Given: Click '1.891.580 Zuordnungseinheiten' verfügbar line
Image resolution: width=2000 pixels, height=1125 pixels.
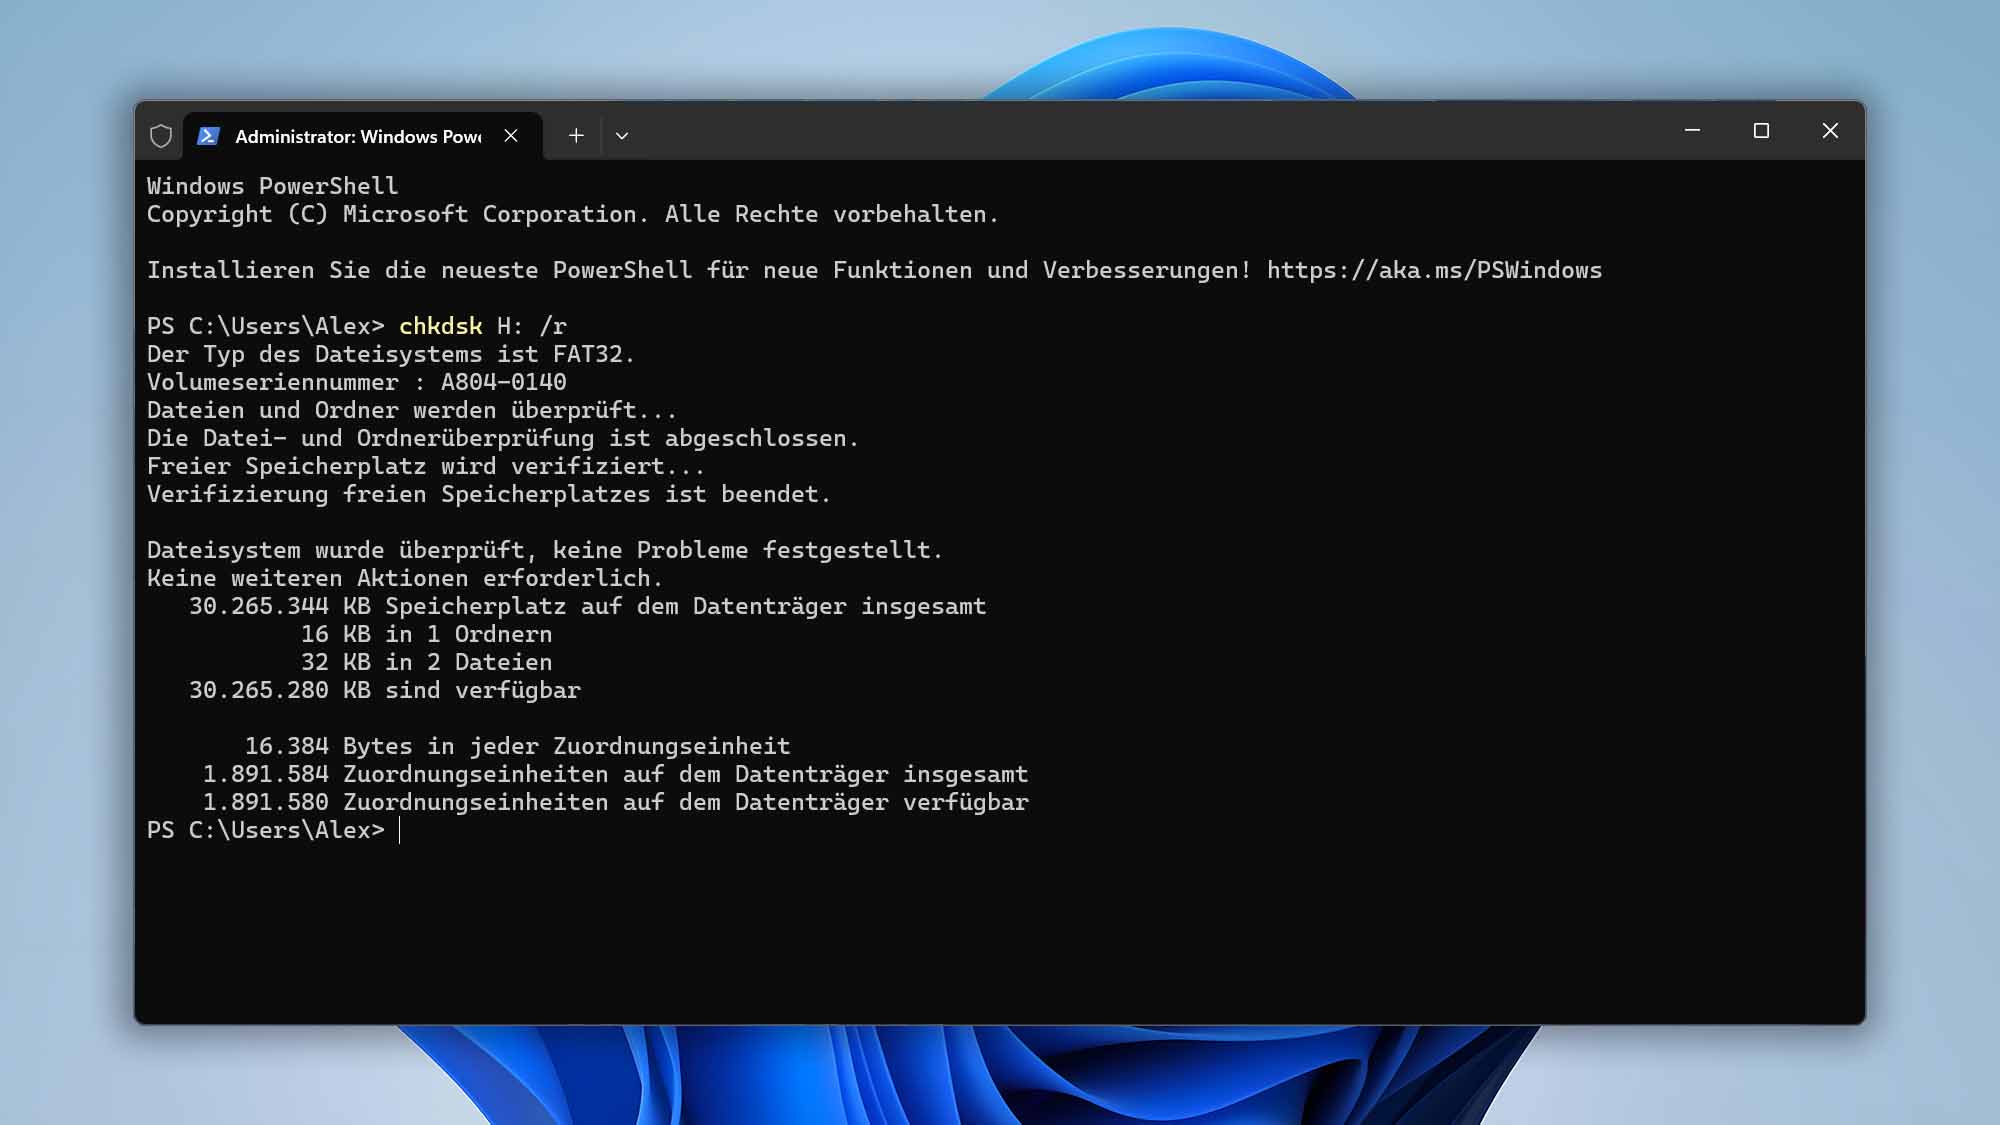Looking at the screenshot, I should [x=616, y=802].
